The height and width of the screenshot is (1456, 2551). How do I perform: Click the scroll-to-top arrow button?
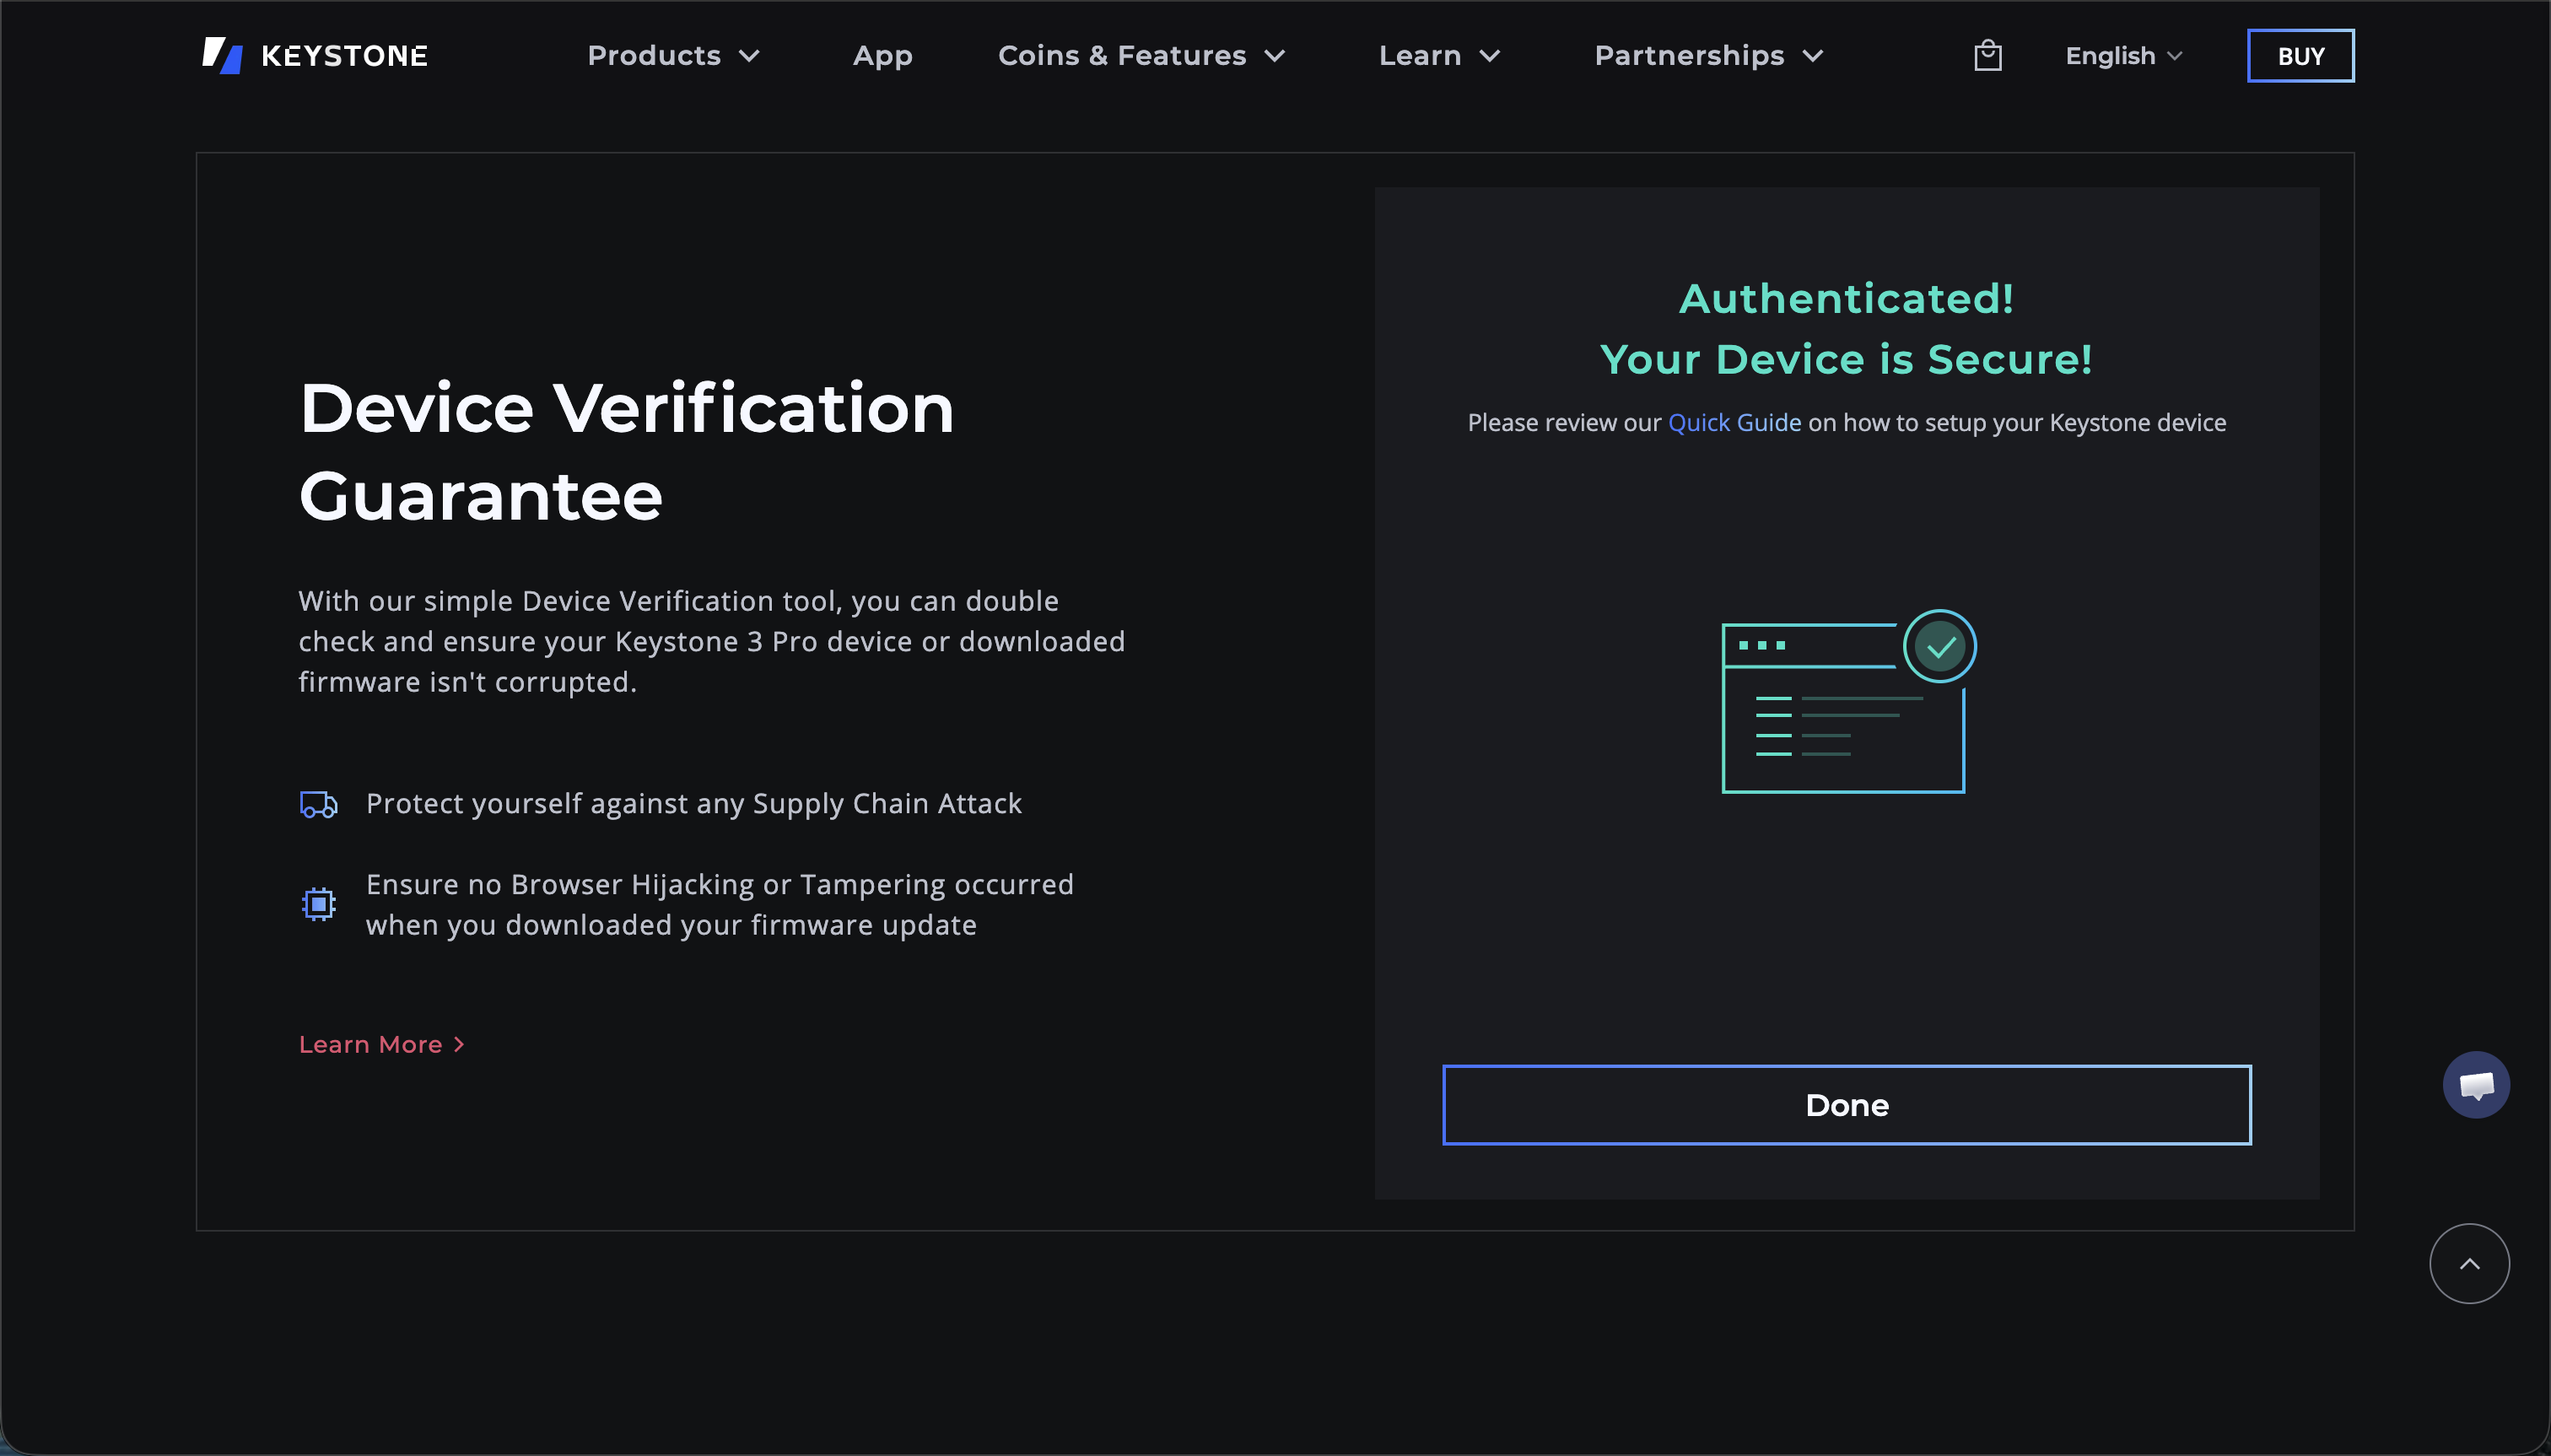(x=2468, y=1263)
